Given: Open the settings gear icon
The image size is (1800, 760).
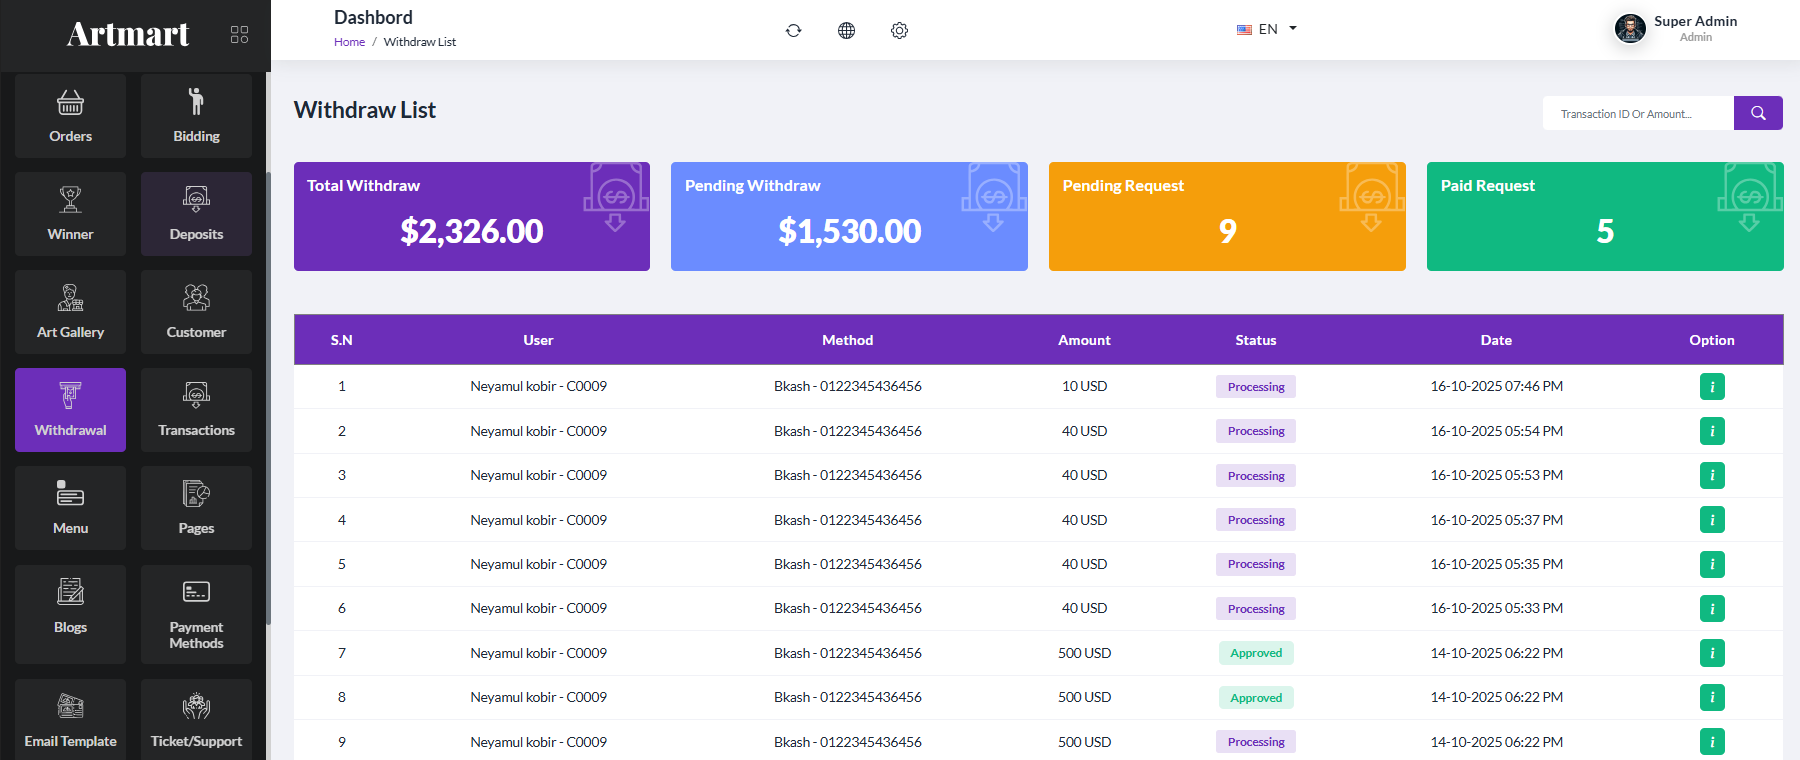Looking at the screenshot, I should pyautogui.click(x=899, y=30).
